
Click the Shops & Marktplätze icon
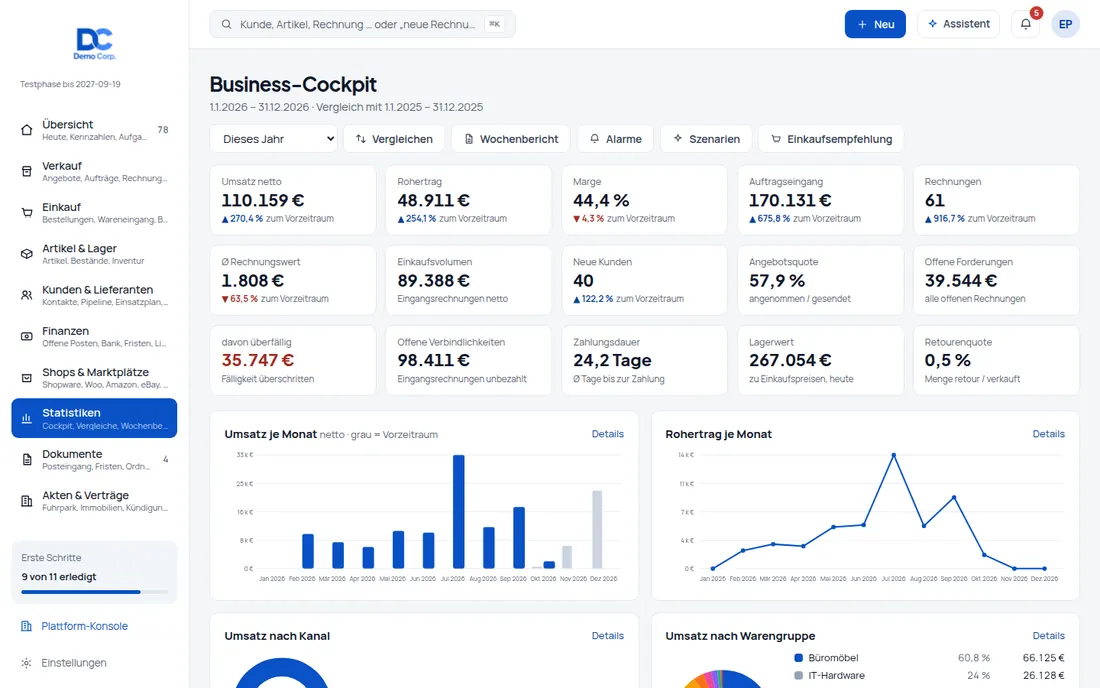(27, 378)
